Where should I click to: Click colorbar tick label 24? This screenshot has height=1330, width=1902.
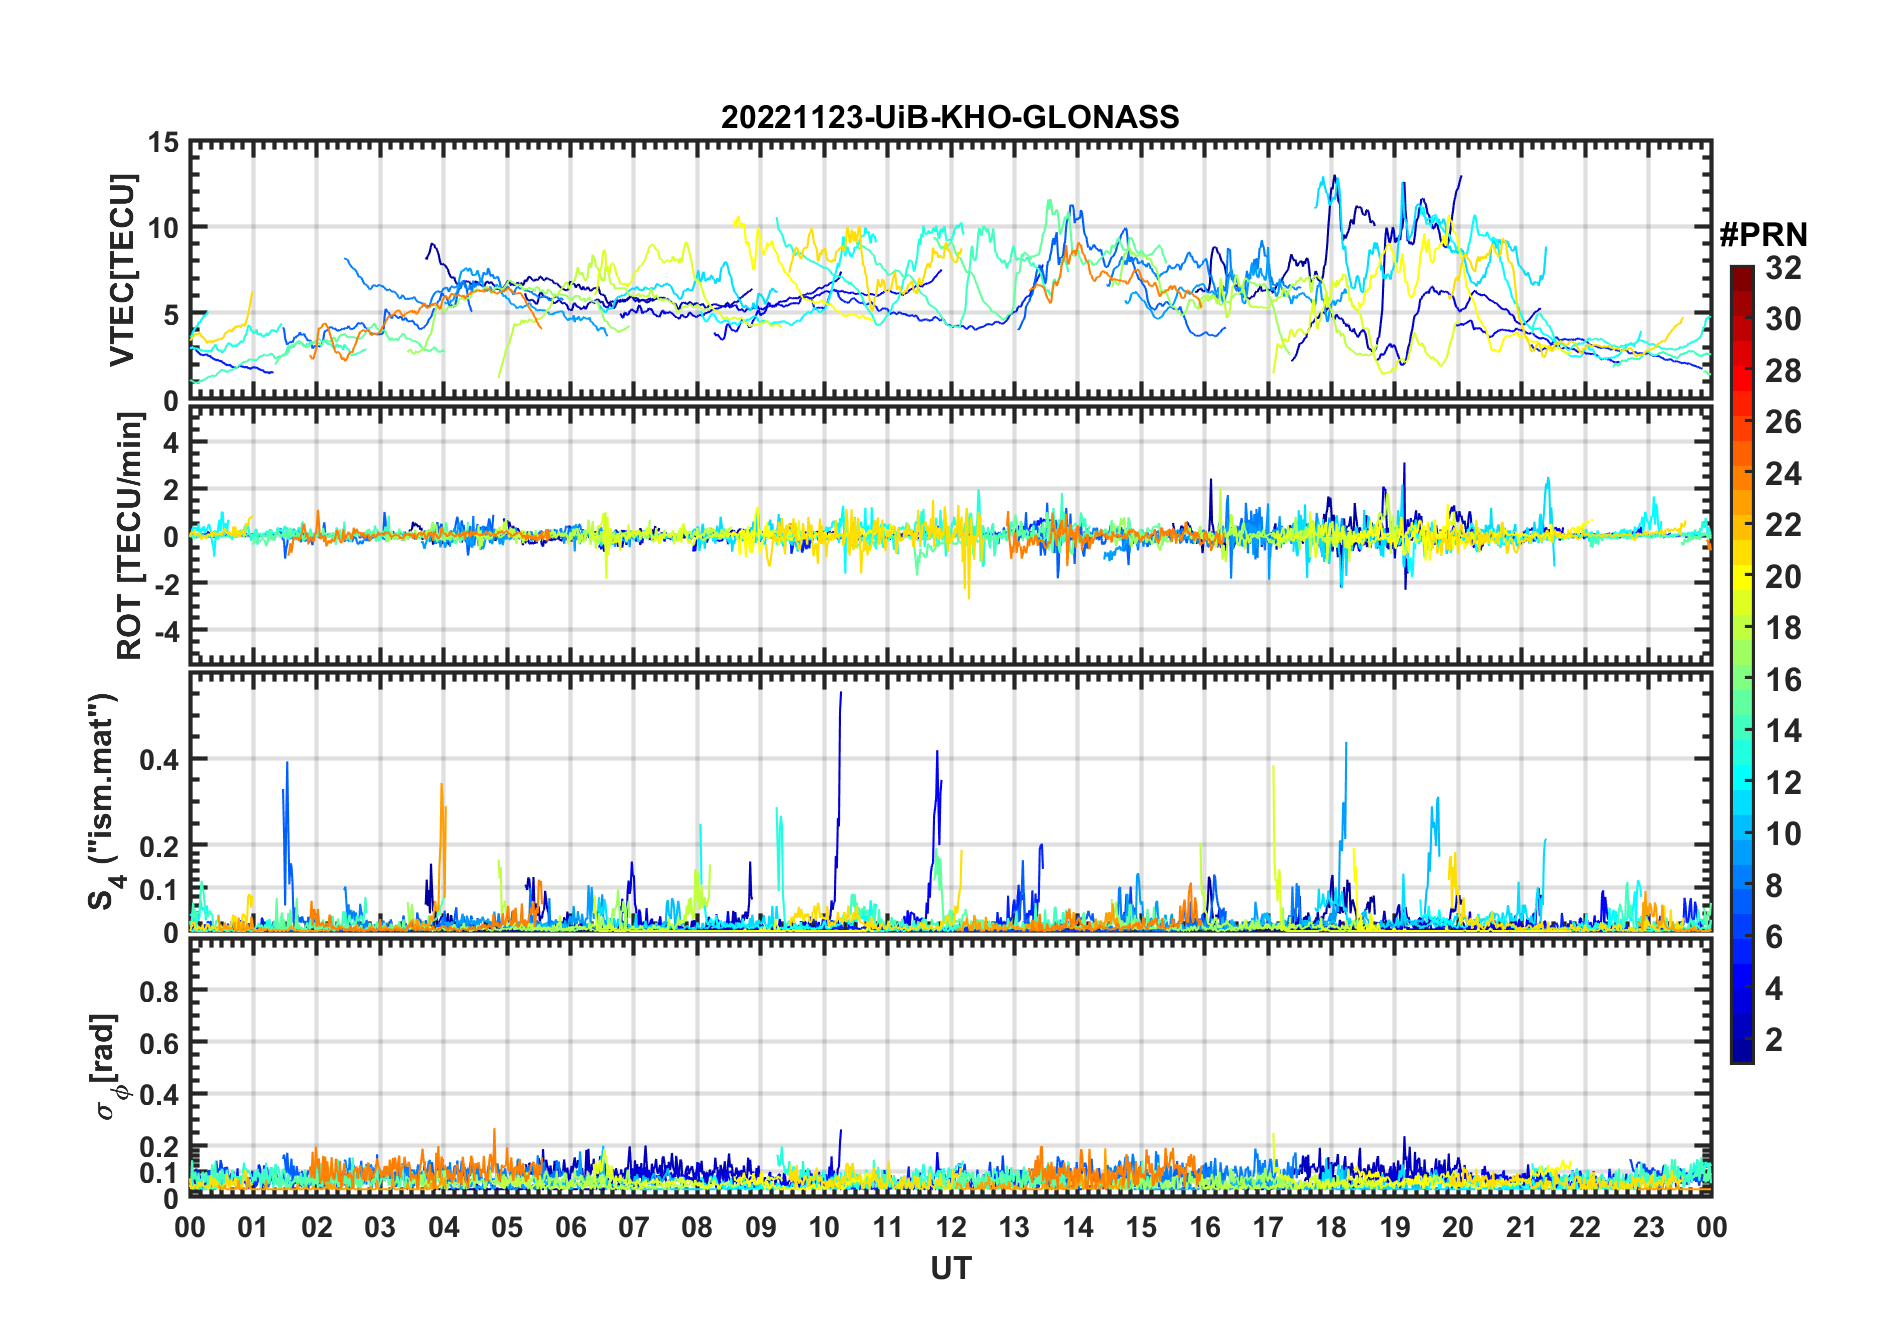click(x=1783, y=474)
